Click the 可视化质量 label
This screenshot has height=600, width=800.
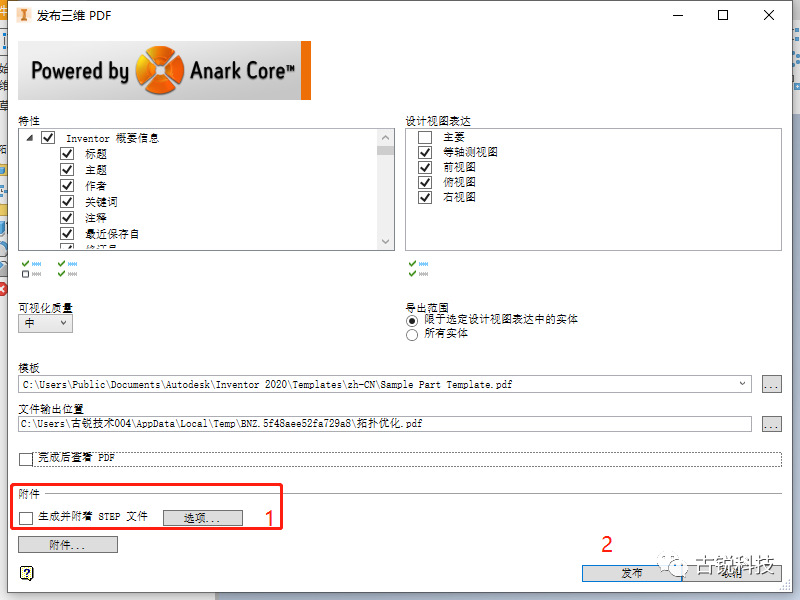45,308
